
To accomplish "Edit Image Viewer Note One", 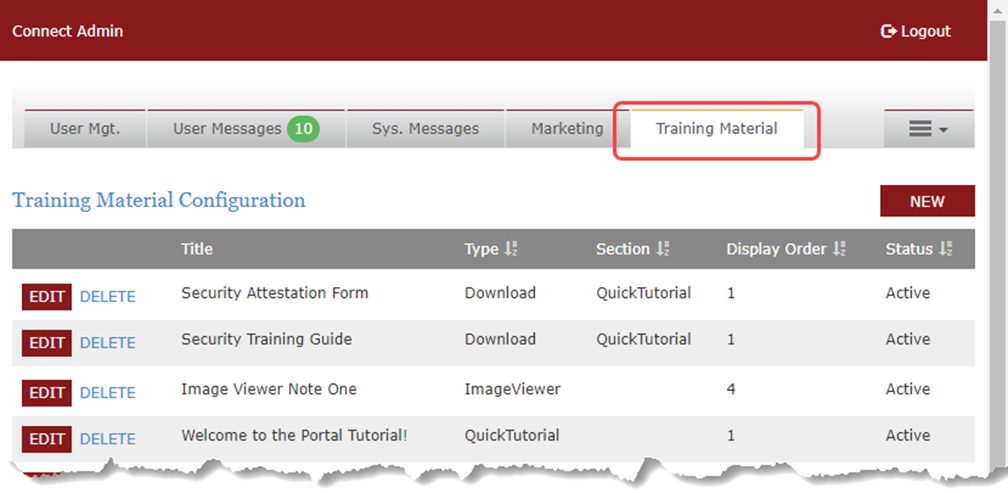I will click(46, 392).
